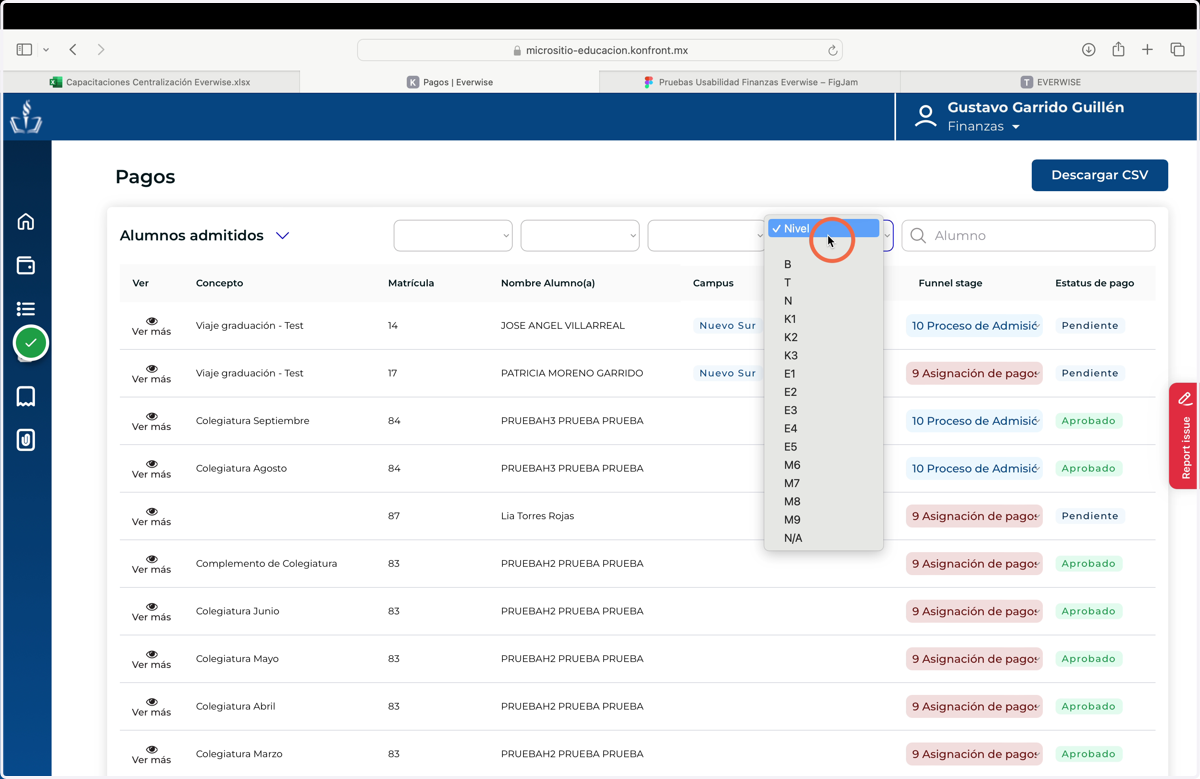The image size is (1200, 779).
Task: Switch to Capacitaciones Centralización Everwise.xlsx tab
Action: coord(151,82)
